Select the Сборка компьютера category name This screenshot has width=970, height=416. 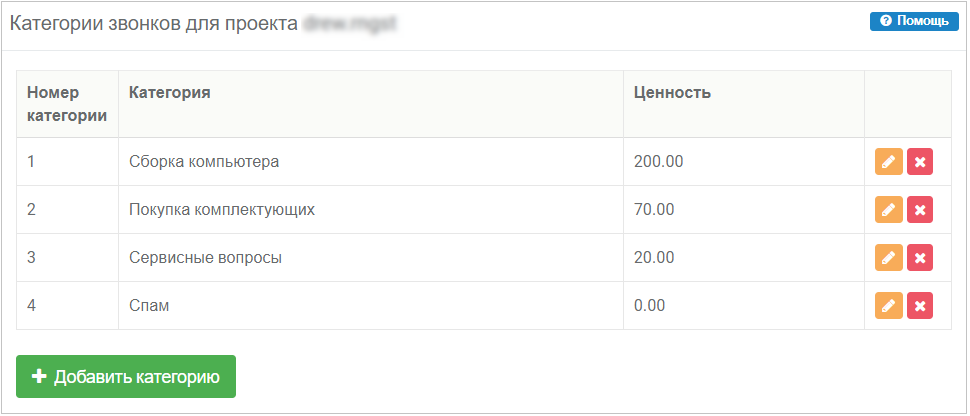tap(204, 162)
